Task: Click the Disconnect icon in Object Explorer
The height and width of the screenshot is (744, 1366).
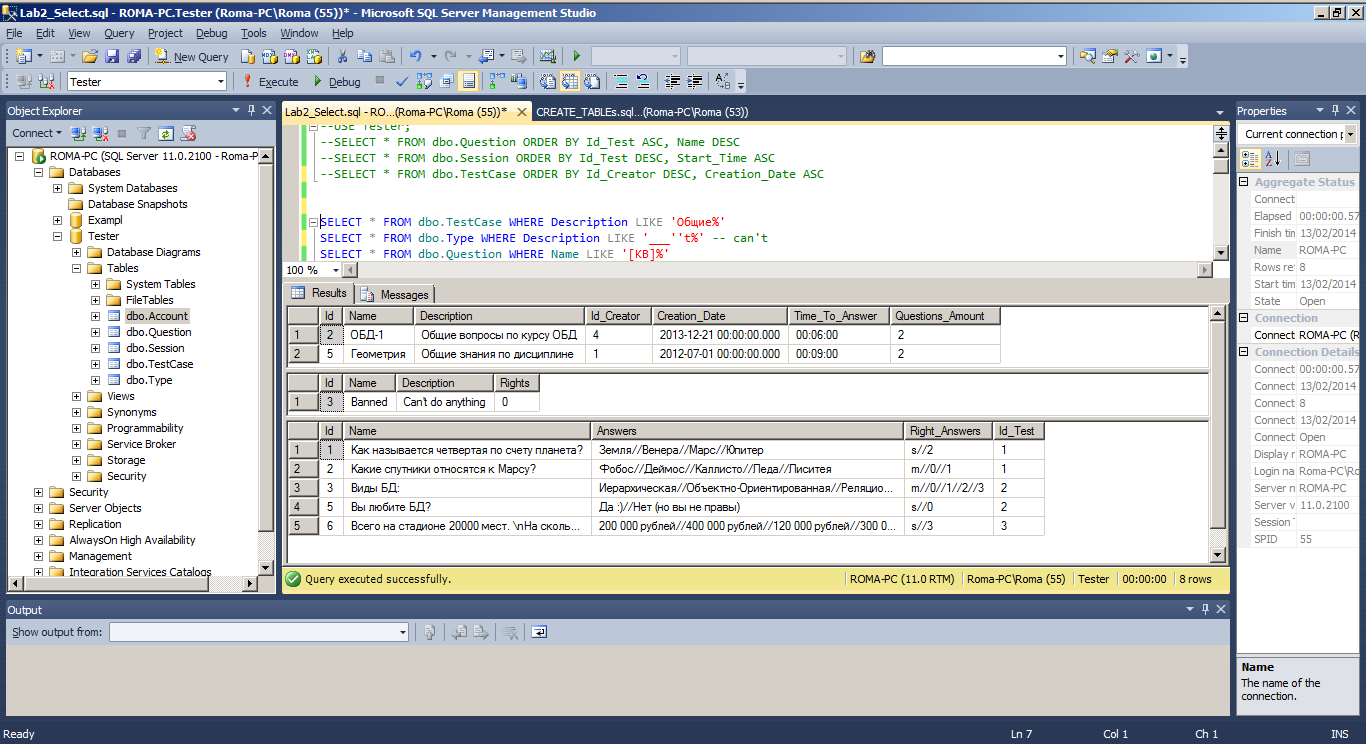Action: tap(100, 133)
